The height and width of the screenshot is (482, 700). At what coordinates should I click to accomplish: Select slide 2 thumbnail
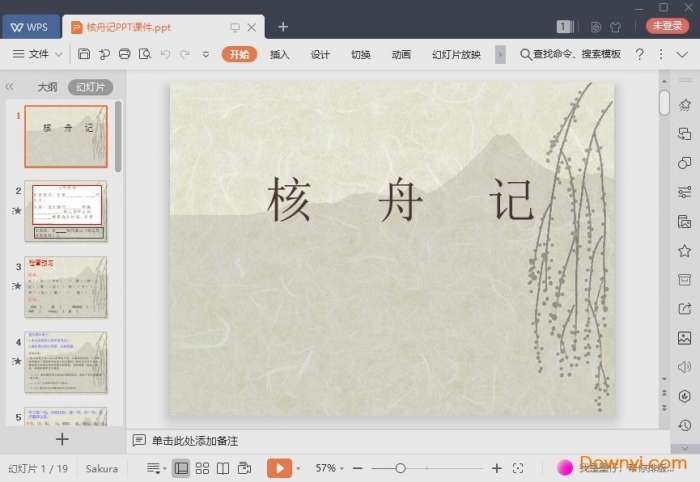(x=66, y=211)
